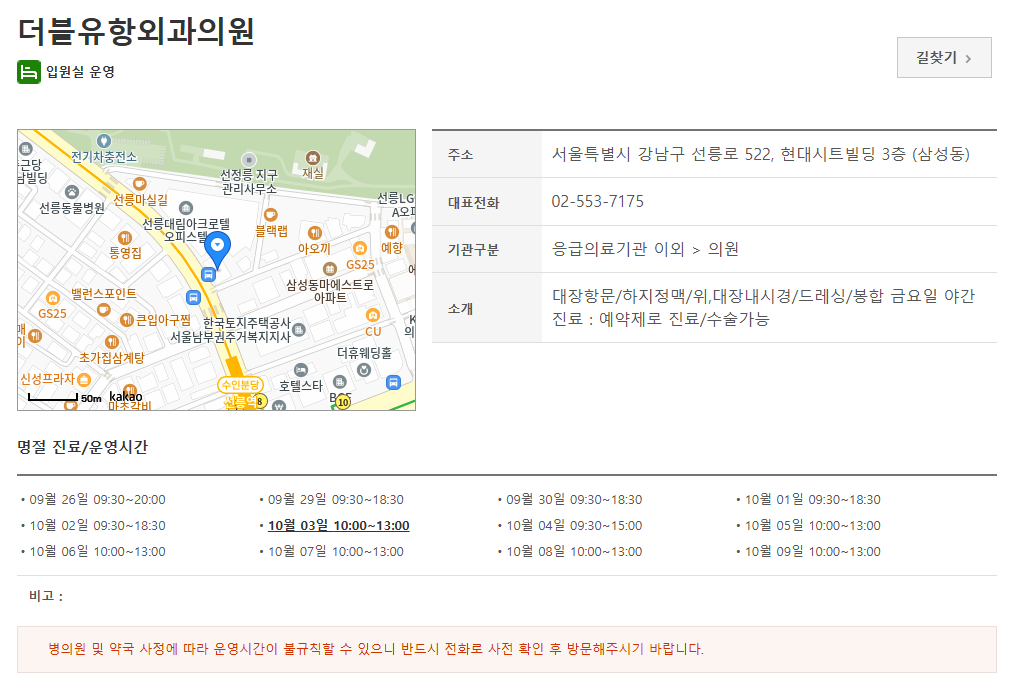Viewport: 1010px width, 688px height.
Task: Click the 한국토지주택공사 building icon
Action: coord(298,330)
